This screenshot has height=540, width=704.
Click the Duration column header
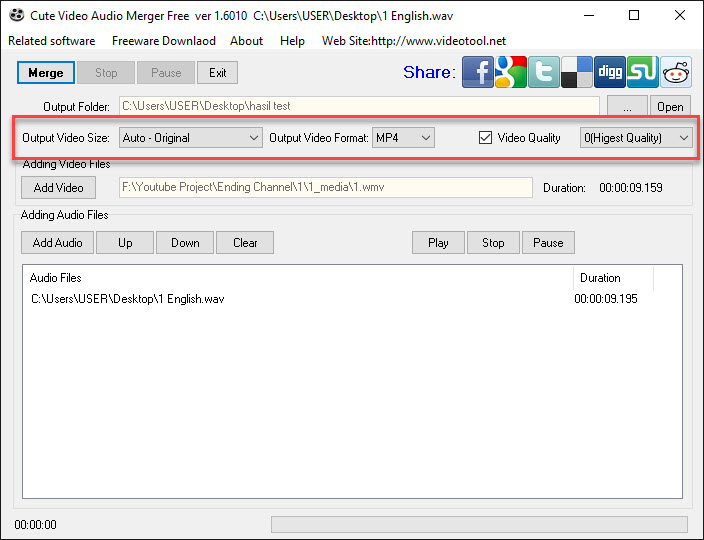click(613, 278)
